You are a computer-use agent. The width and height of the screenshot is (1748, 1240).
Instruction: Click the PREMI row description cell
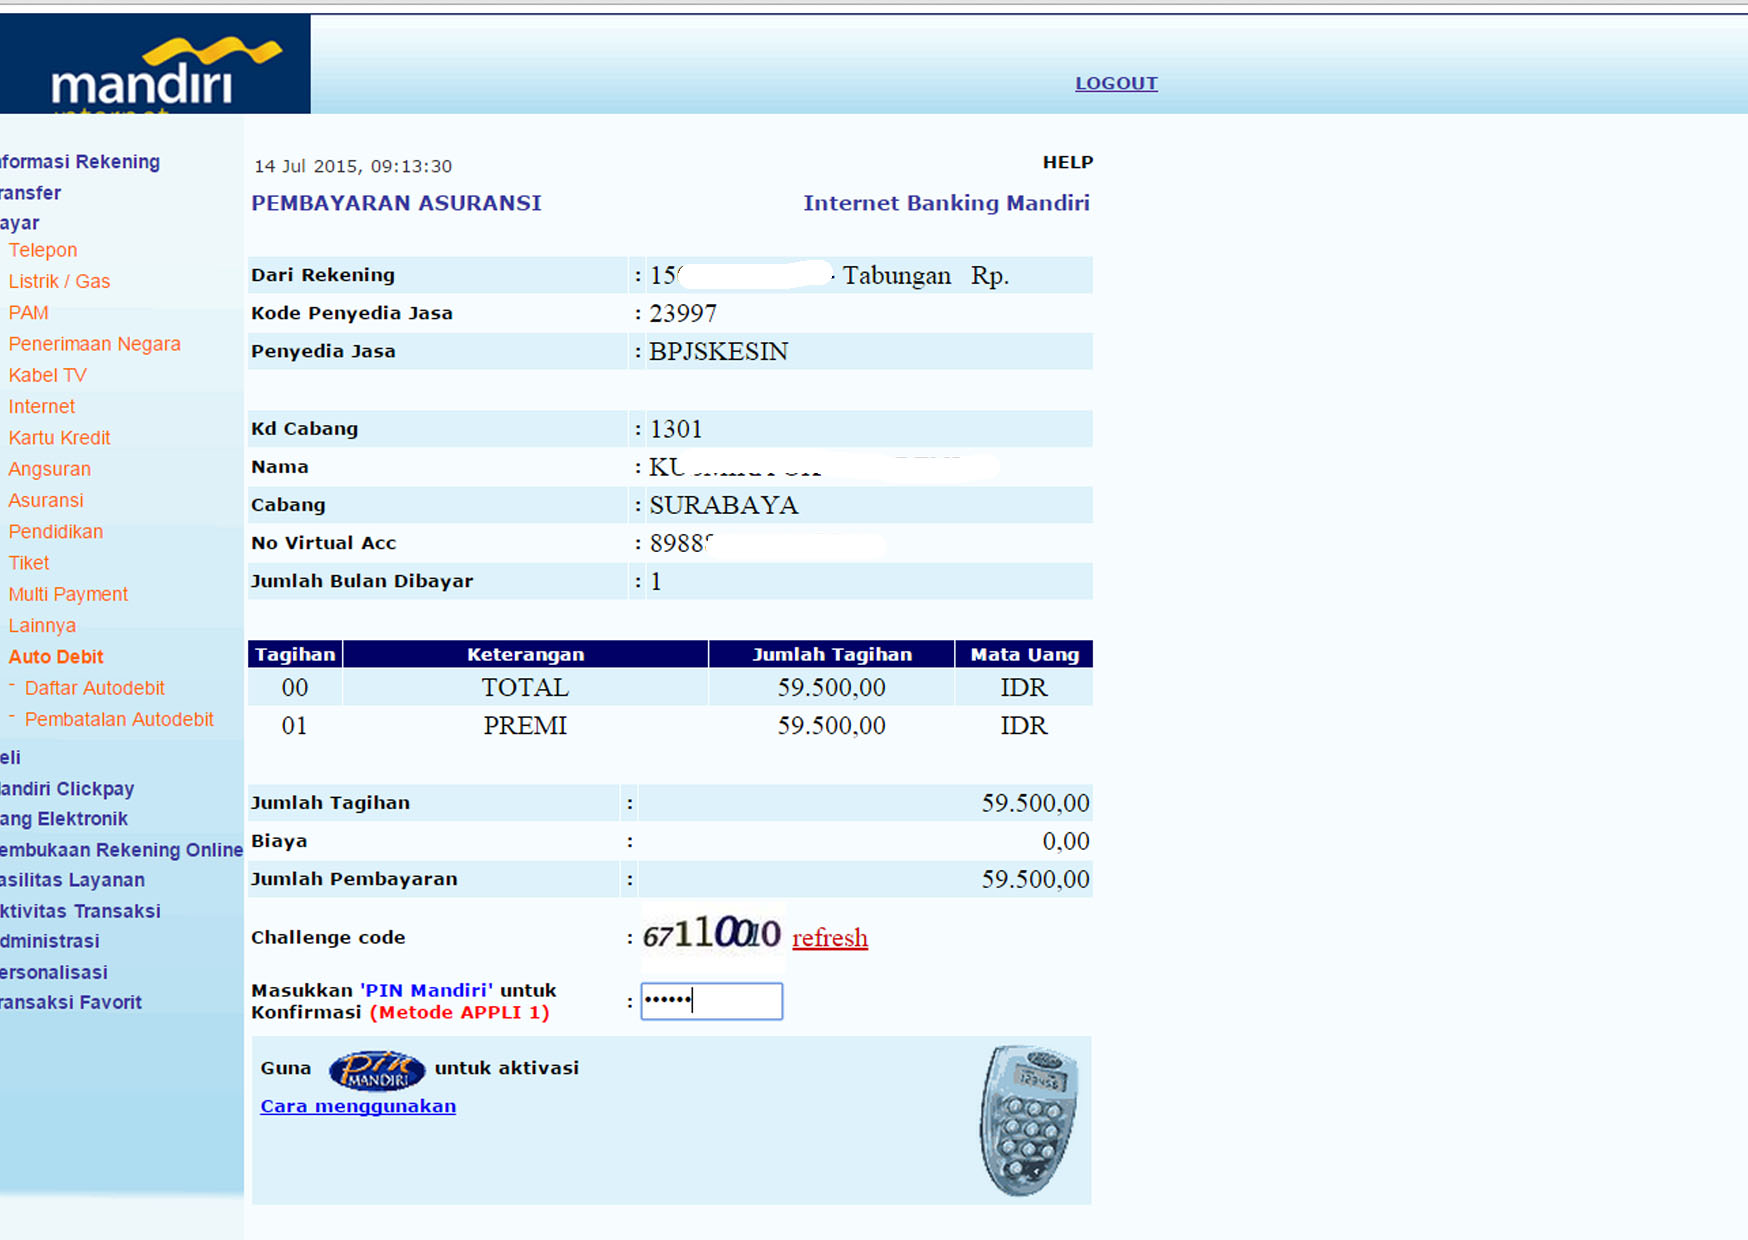[526, 726]
